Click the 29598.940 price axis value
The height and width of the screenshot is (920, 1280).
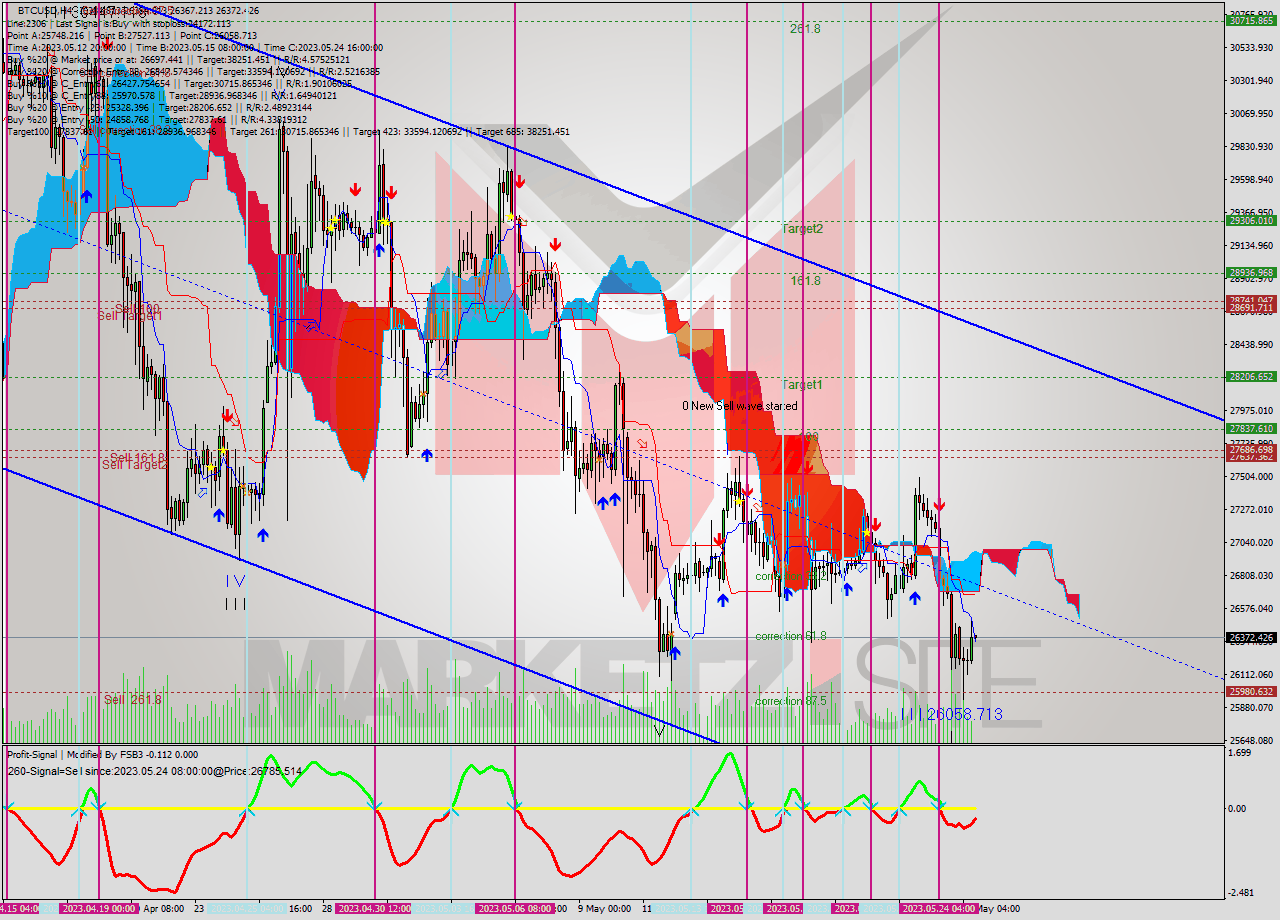(x=1250, y=180)
